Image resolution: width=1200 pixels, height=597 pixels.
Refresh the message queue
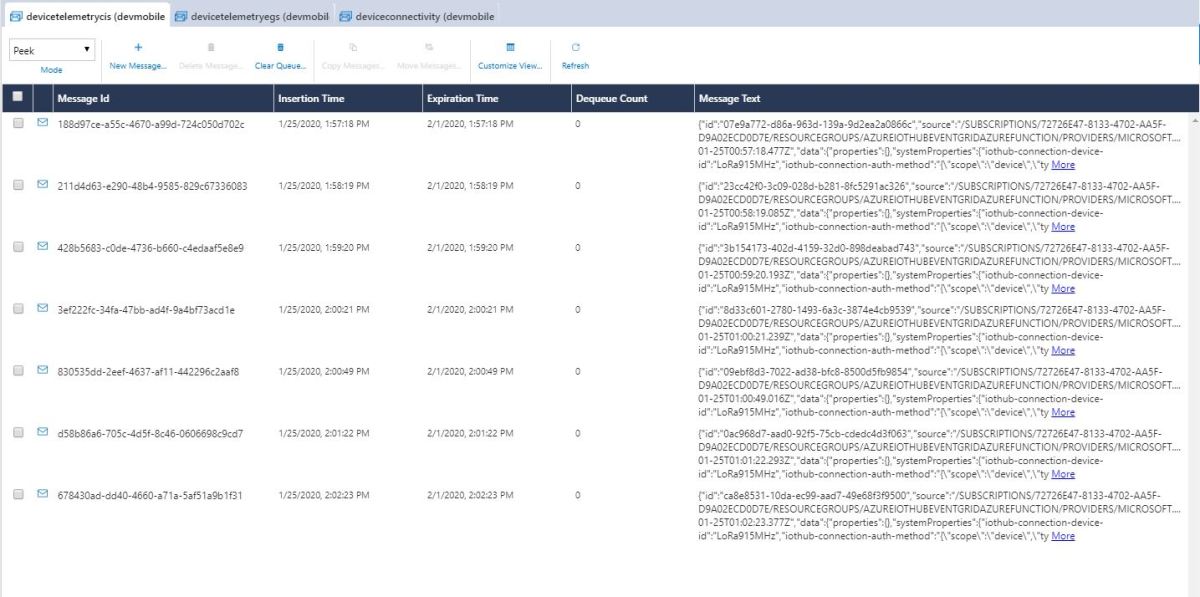577,47
